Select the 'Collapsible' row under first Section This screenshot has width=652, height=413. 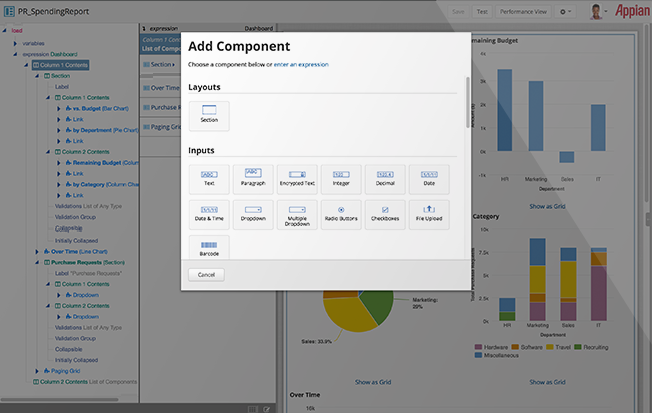69,228
